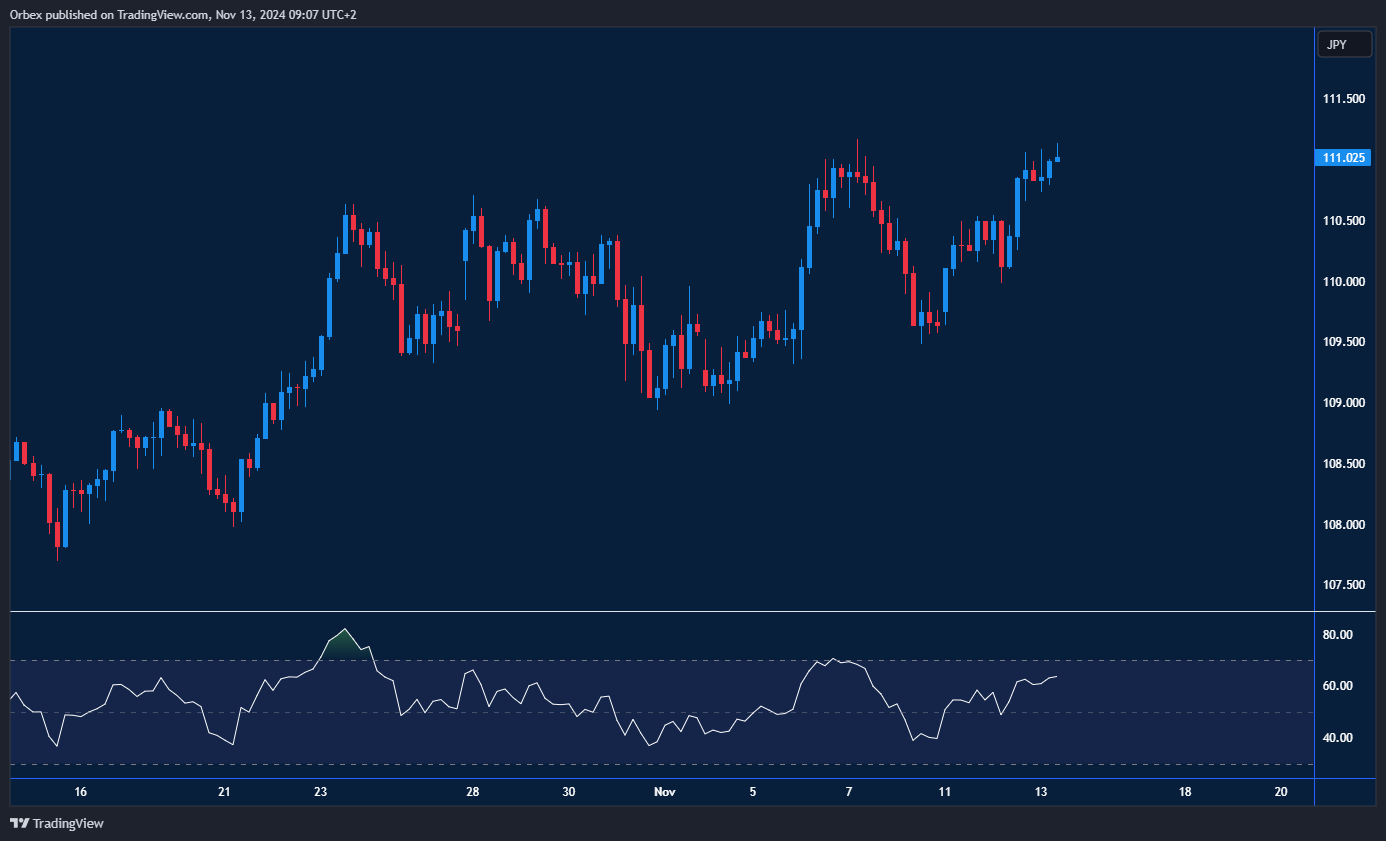Click the 109.000 price scale label
The height and width of the screenshot is (841, 1386).
1343,403
